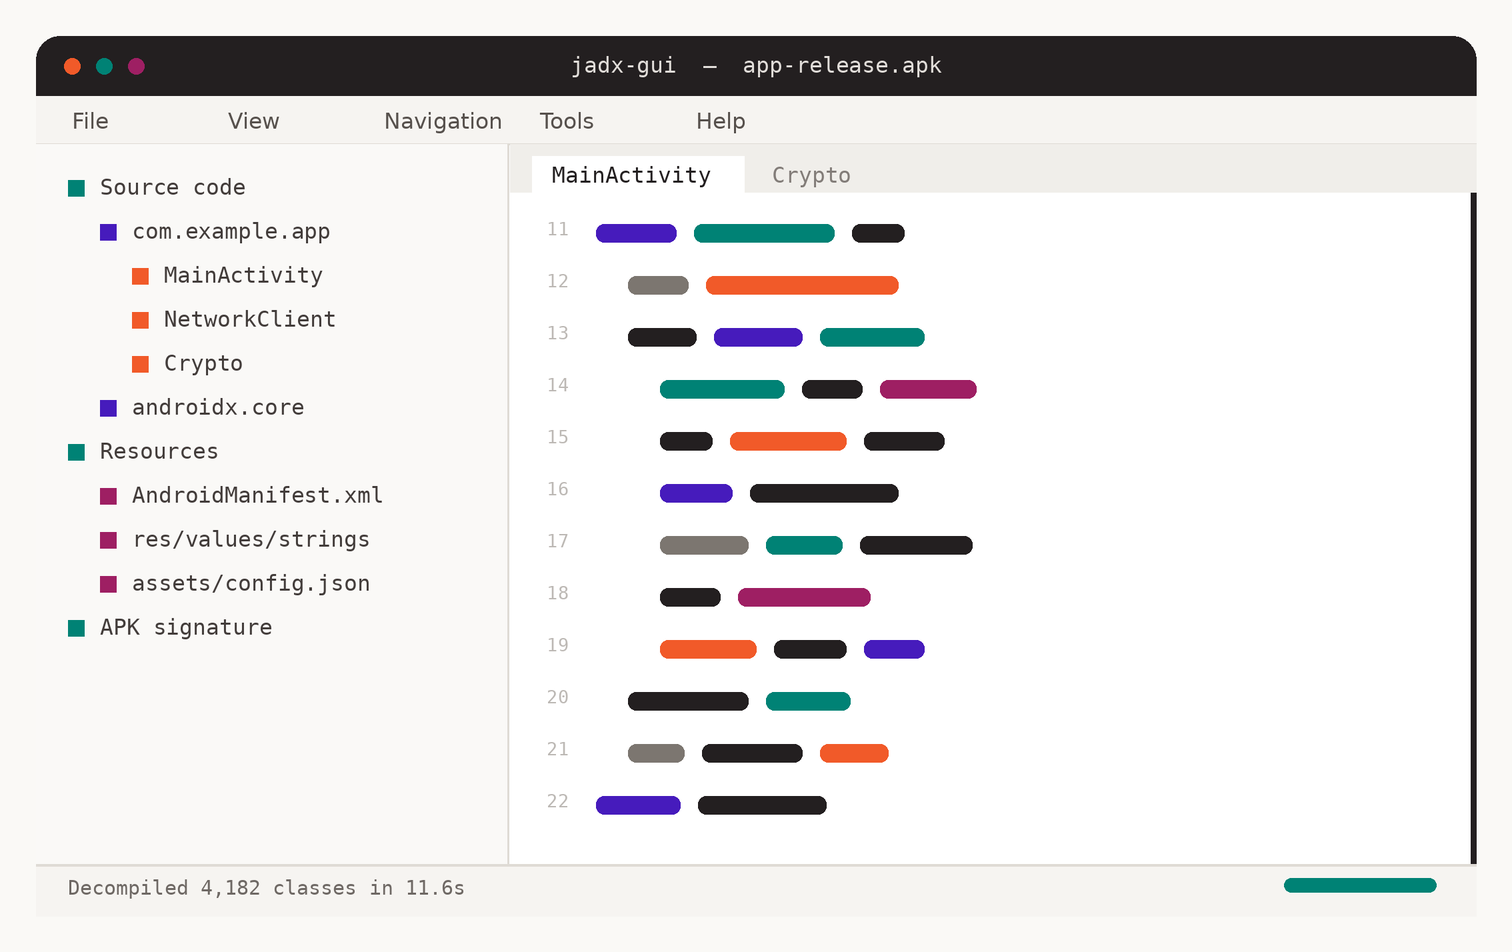Select the com.example.app package

point(231,232)
